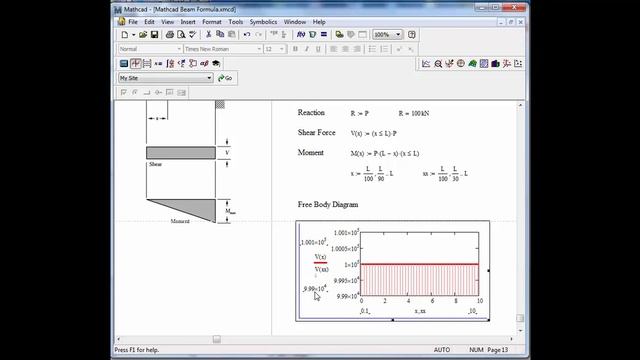640x360 pixels.
Task: Open the Insert menu
Action: coord(188,22)
